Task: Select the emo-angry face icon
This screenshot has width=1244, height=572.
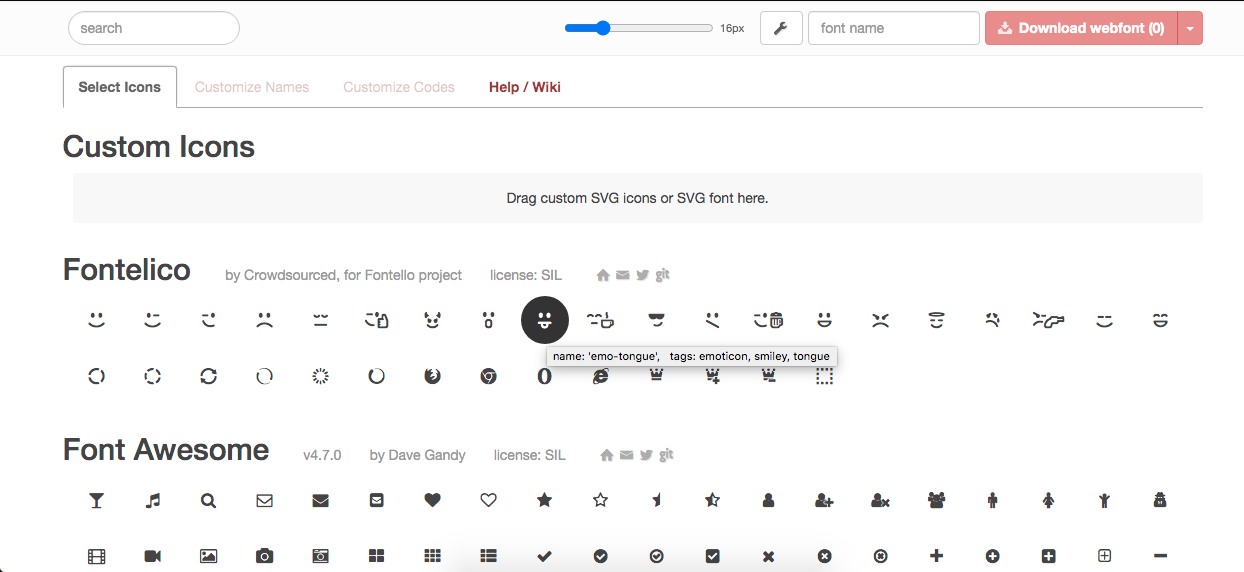Action: (881, 320)
